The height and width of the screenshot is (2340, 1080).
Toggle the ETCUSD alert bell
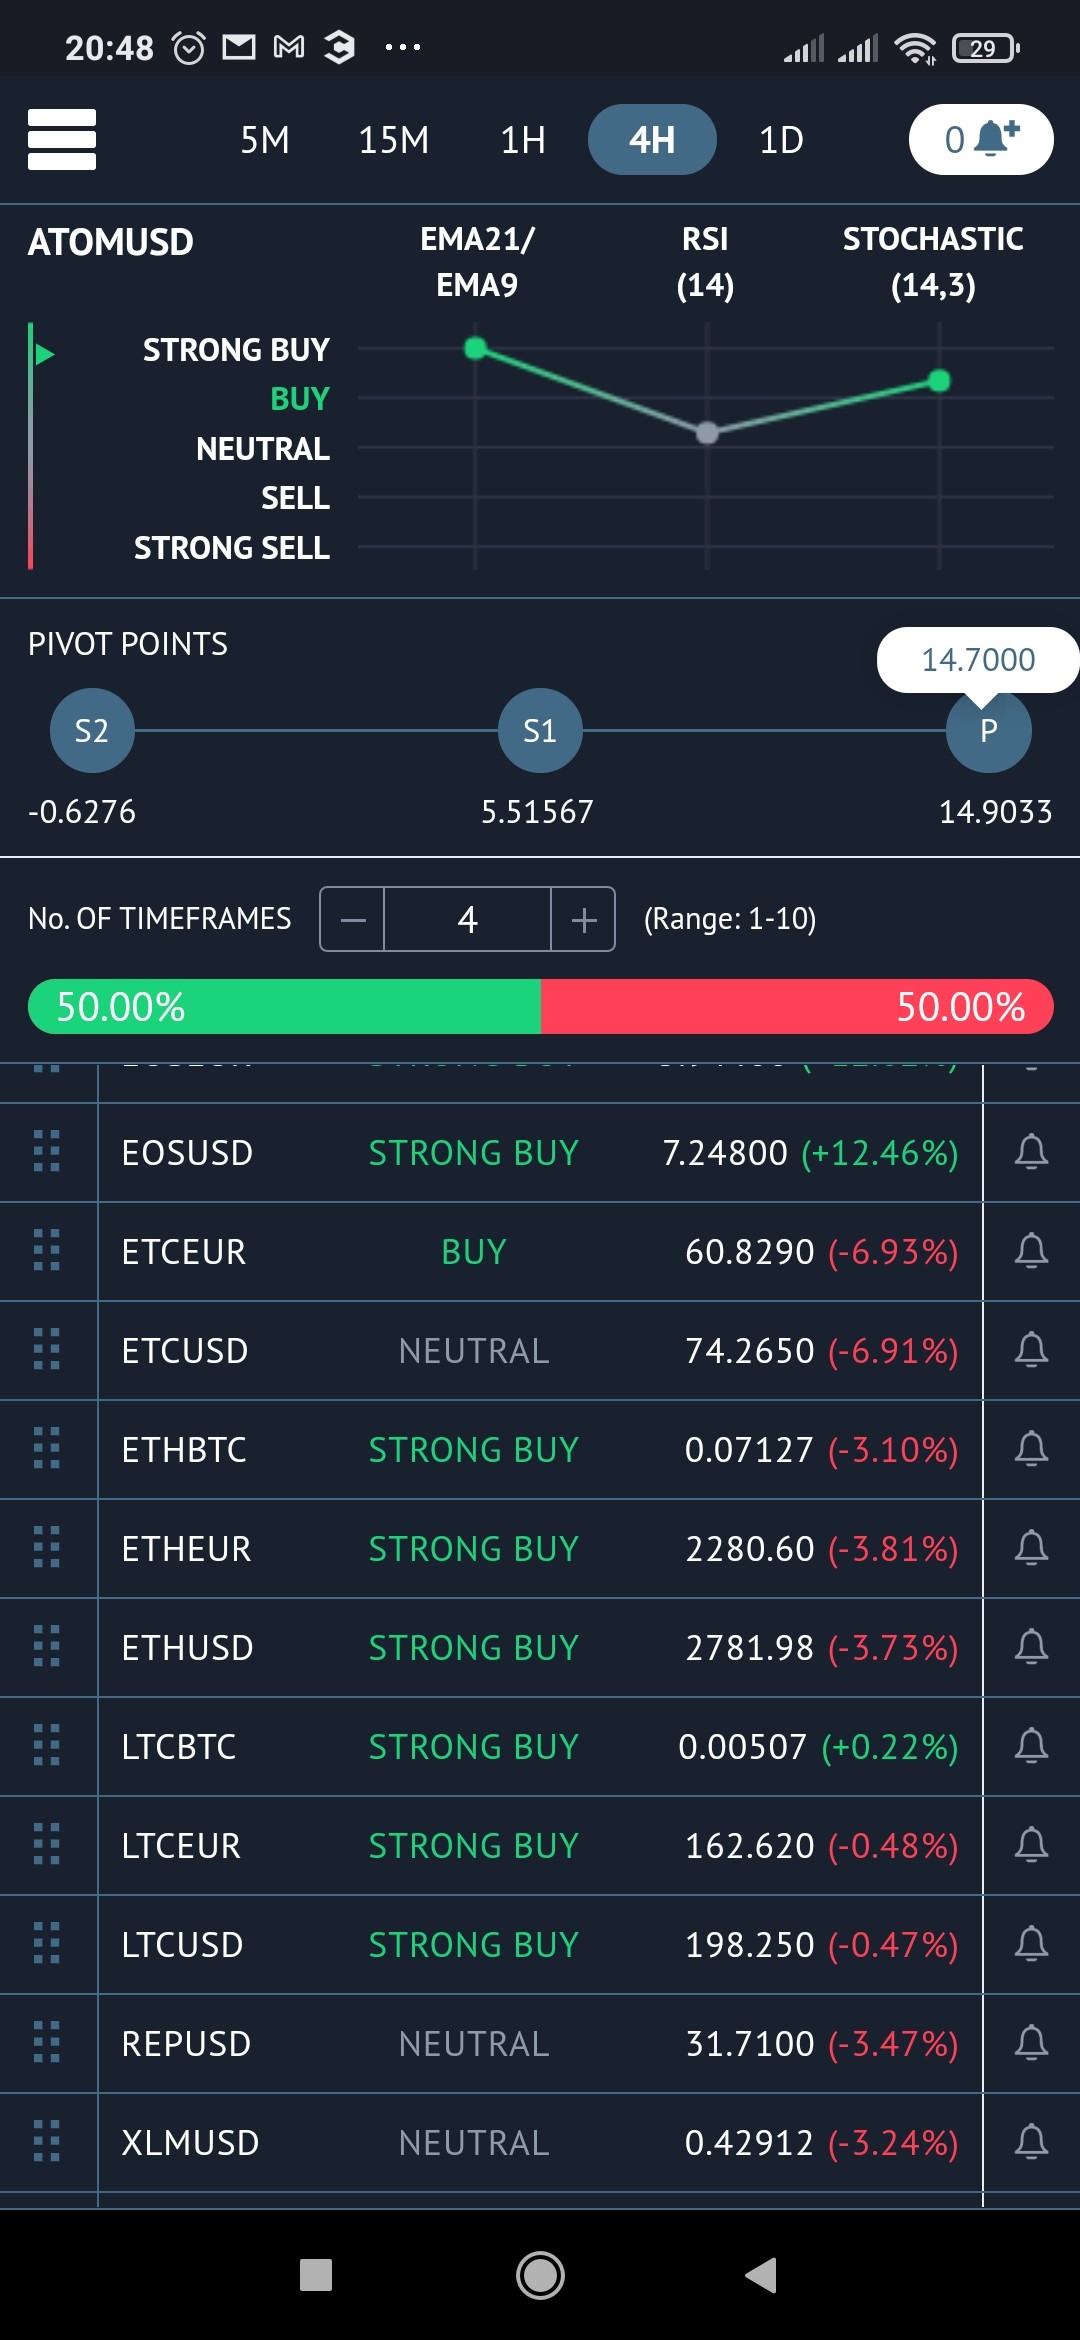coord(1031,1350)
